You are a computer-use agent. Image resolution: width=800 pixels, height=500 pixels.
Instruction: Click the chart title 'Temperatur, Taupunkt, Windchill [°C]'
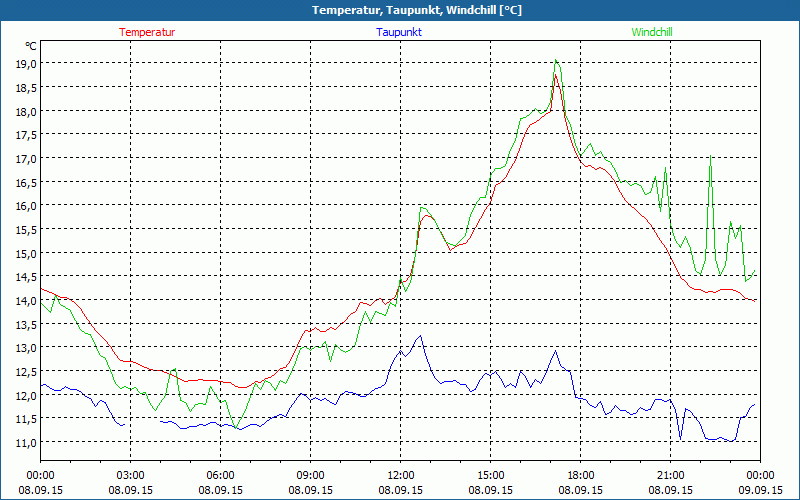click(x=417, y=10)
